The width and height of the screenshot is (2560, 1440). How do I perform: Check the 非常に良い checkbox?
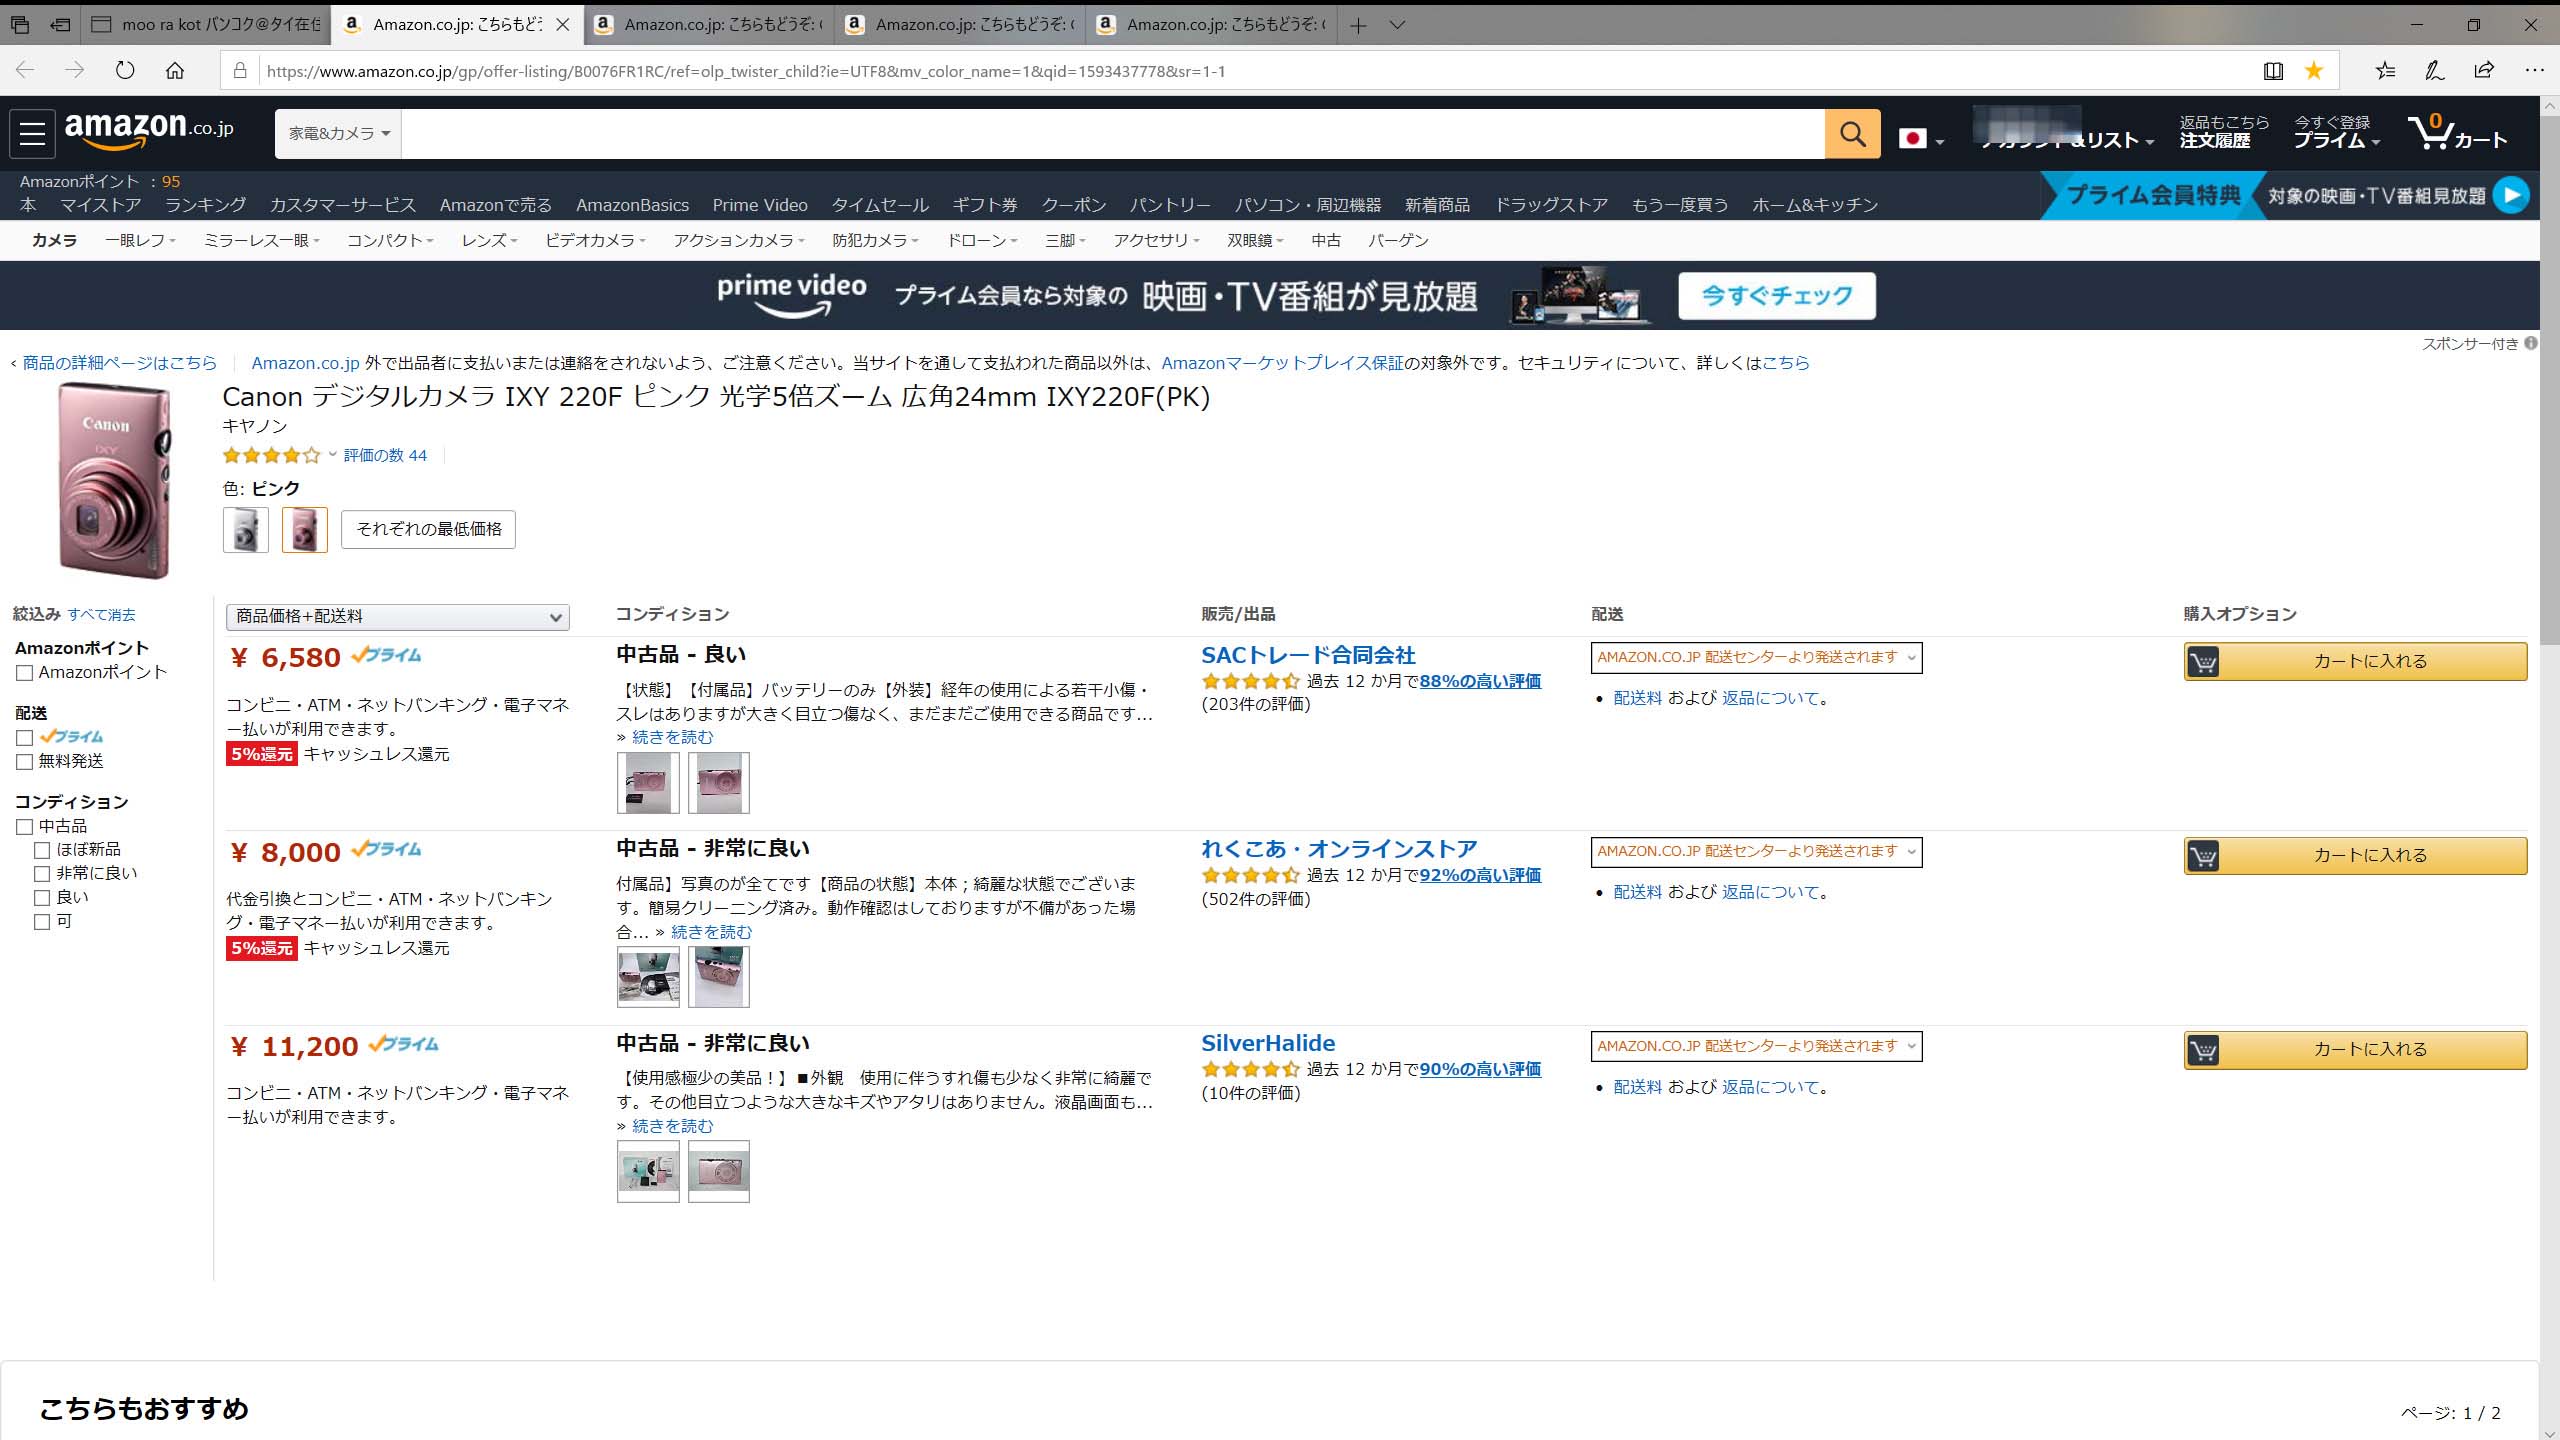click(42, 874)
